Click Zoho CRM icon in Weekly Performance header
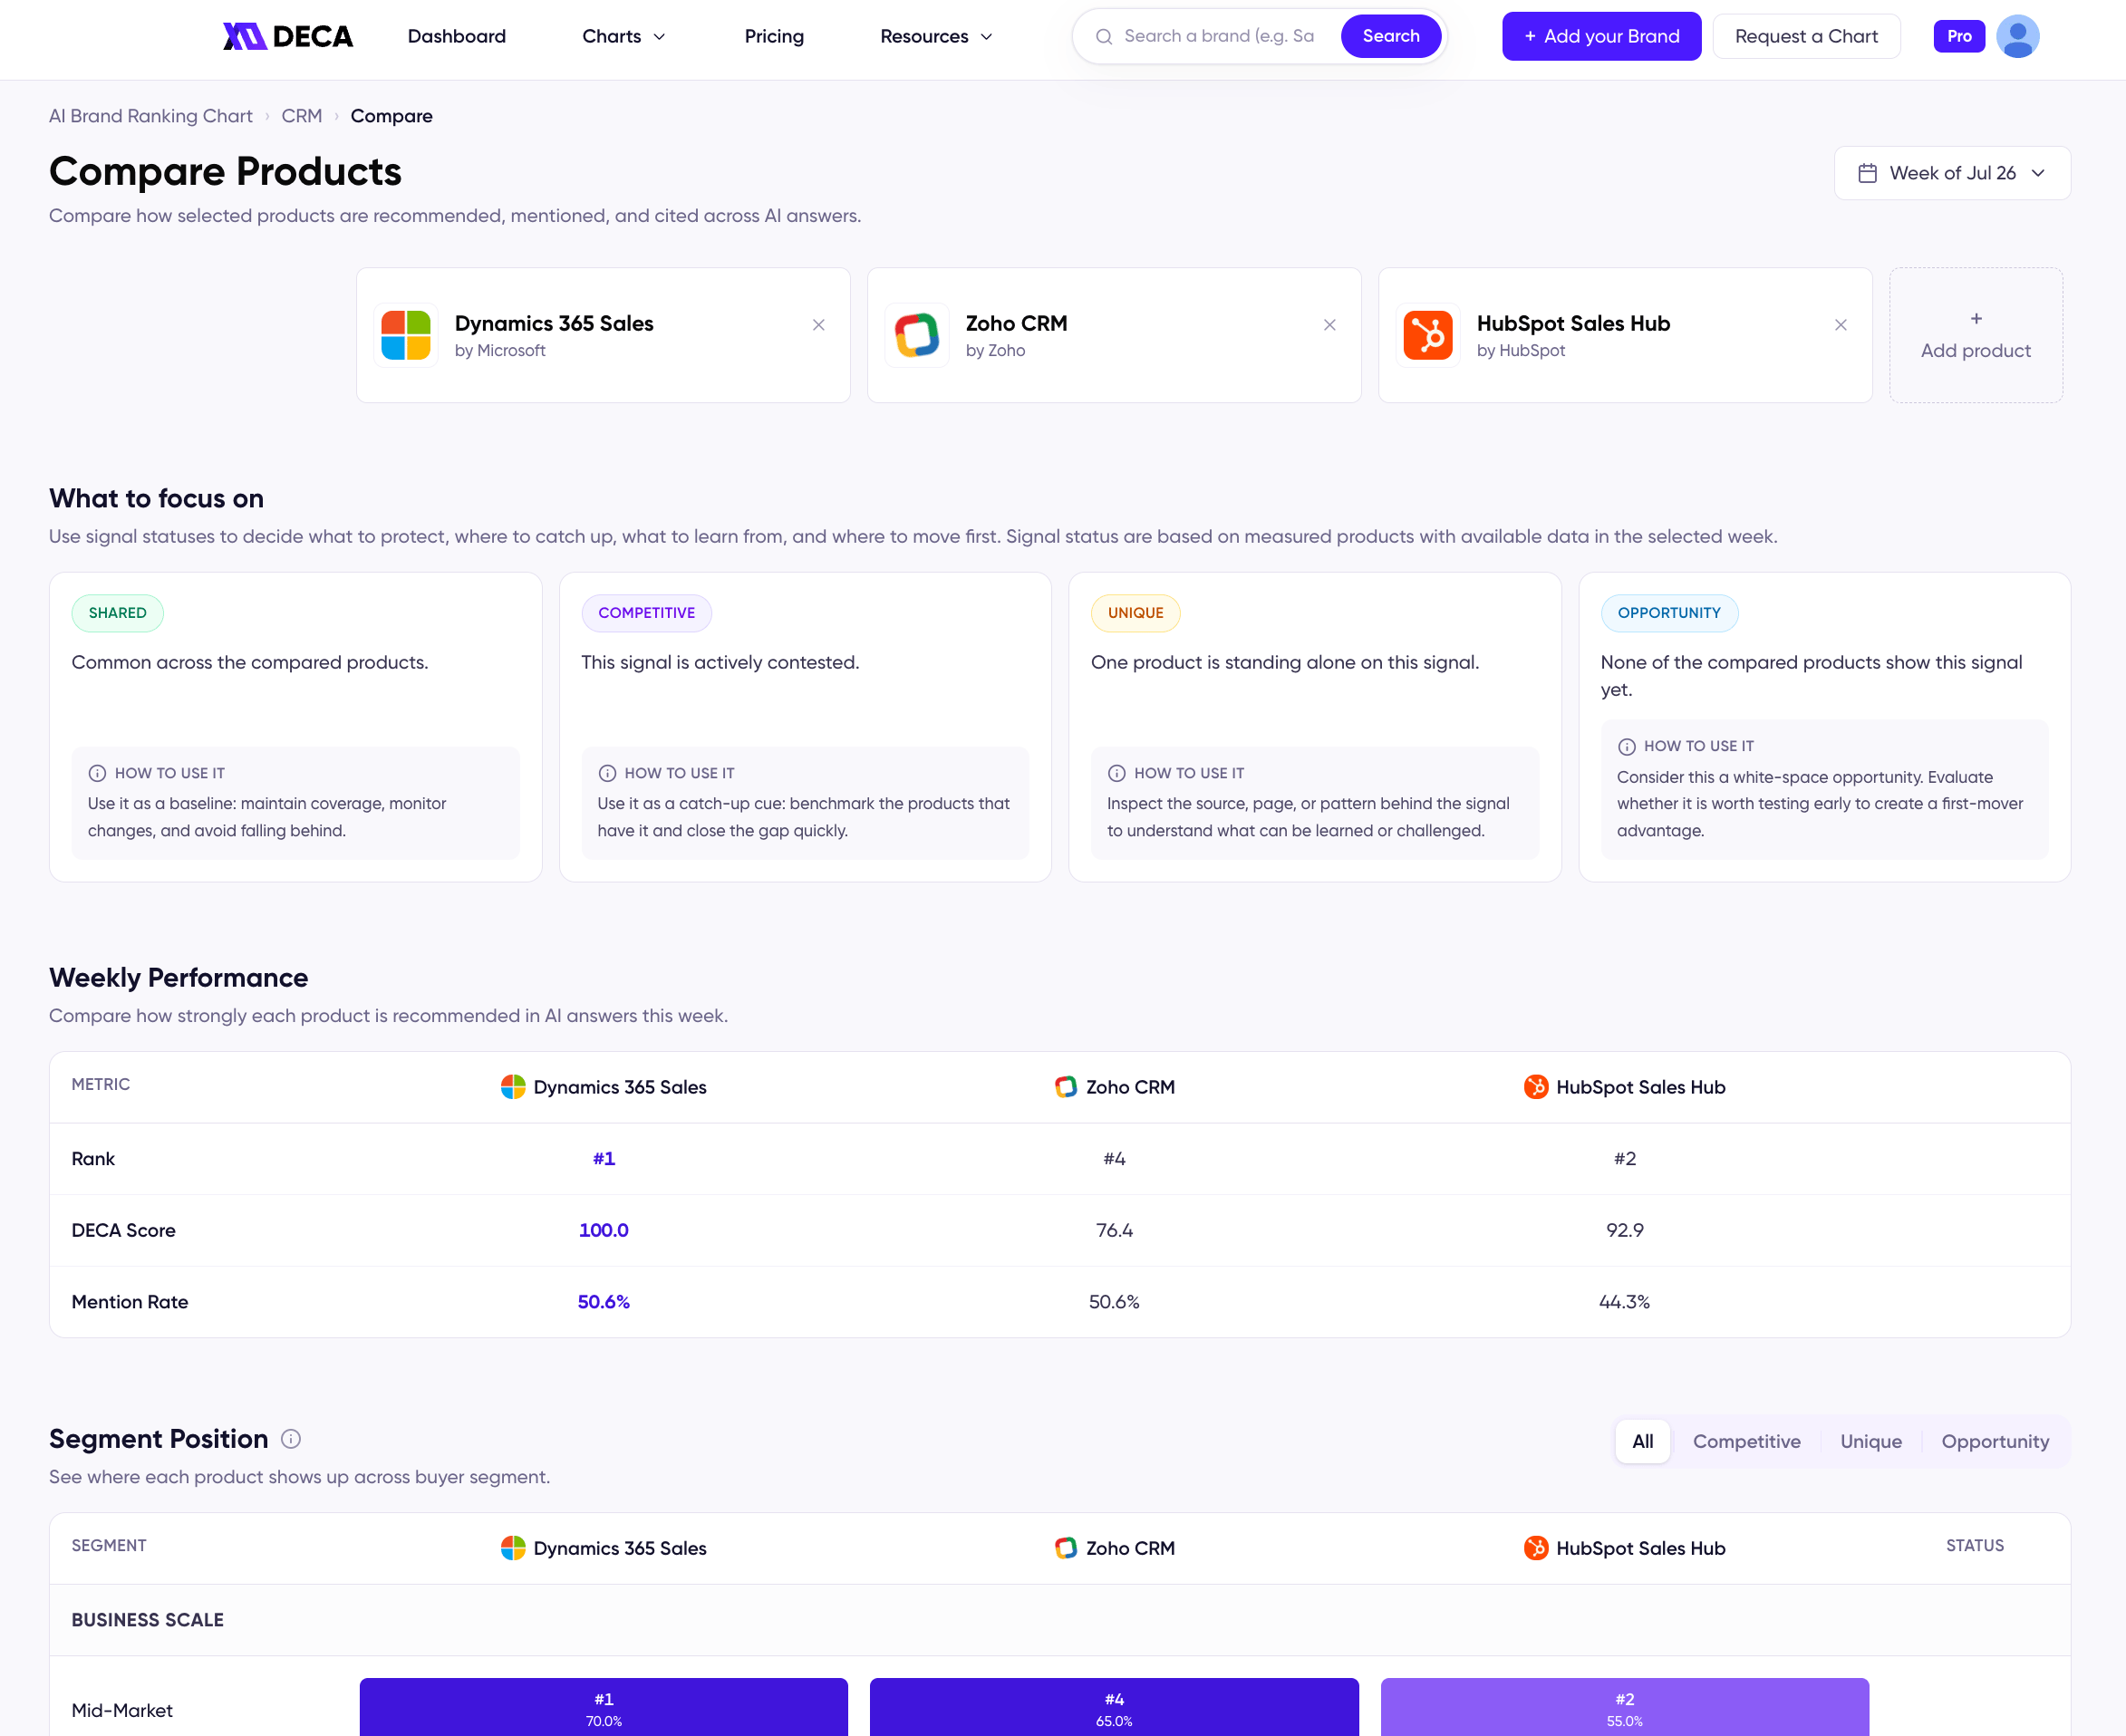Viewport: 2126px width, 1736px height. tap(1066, 1087)
